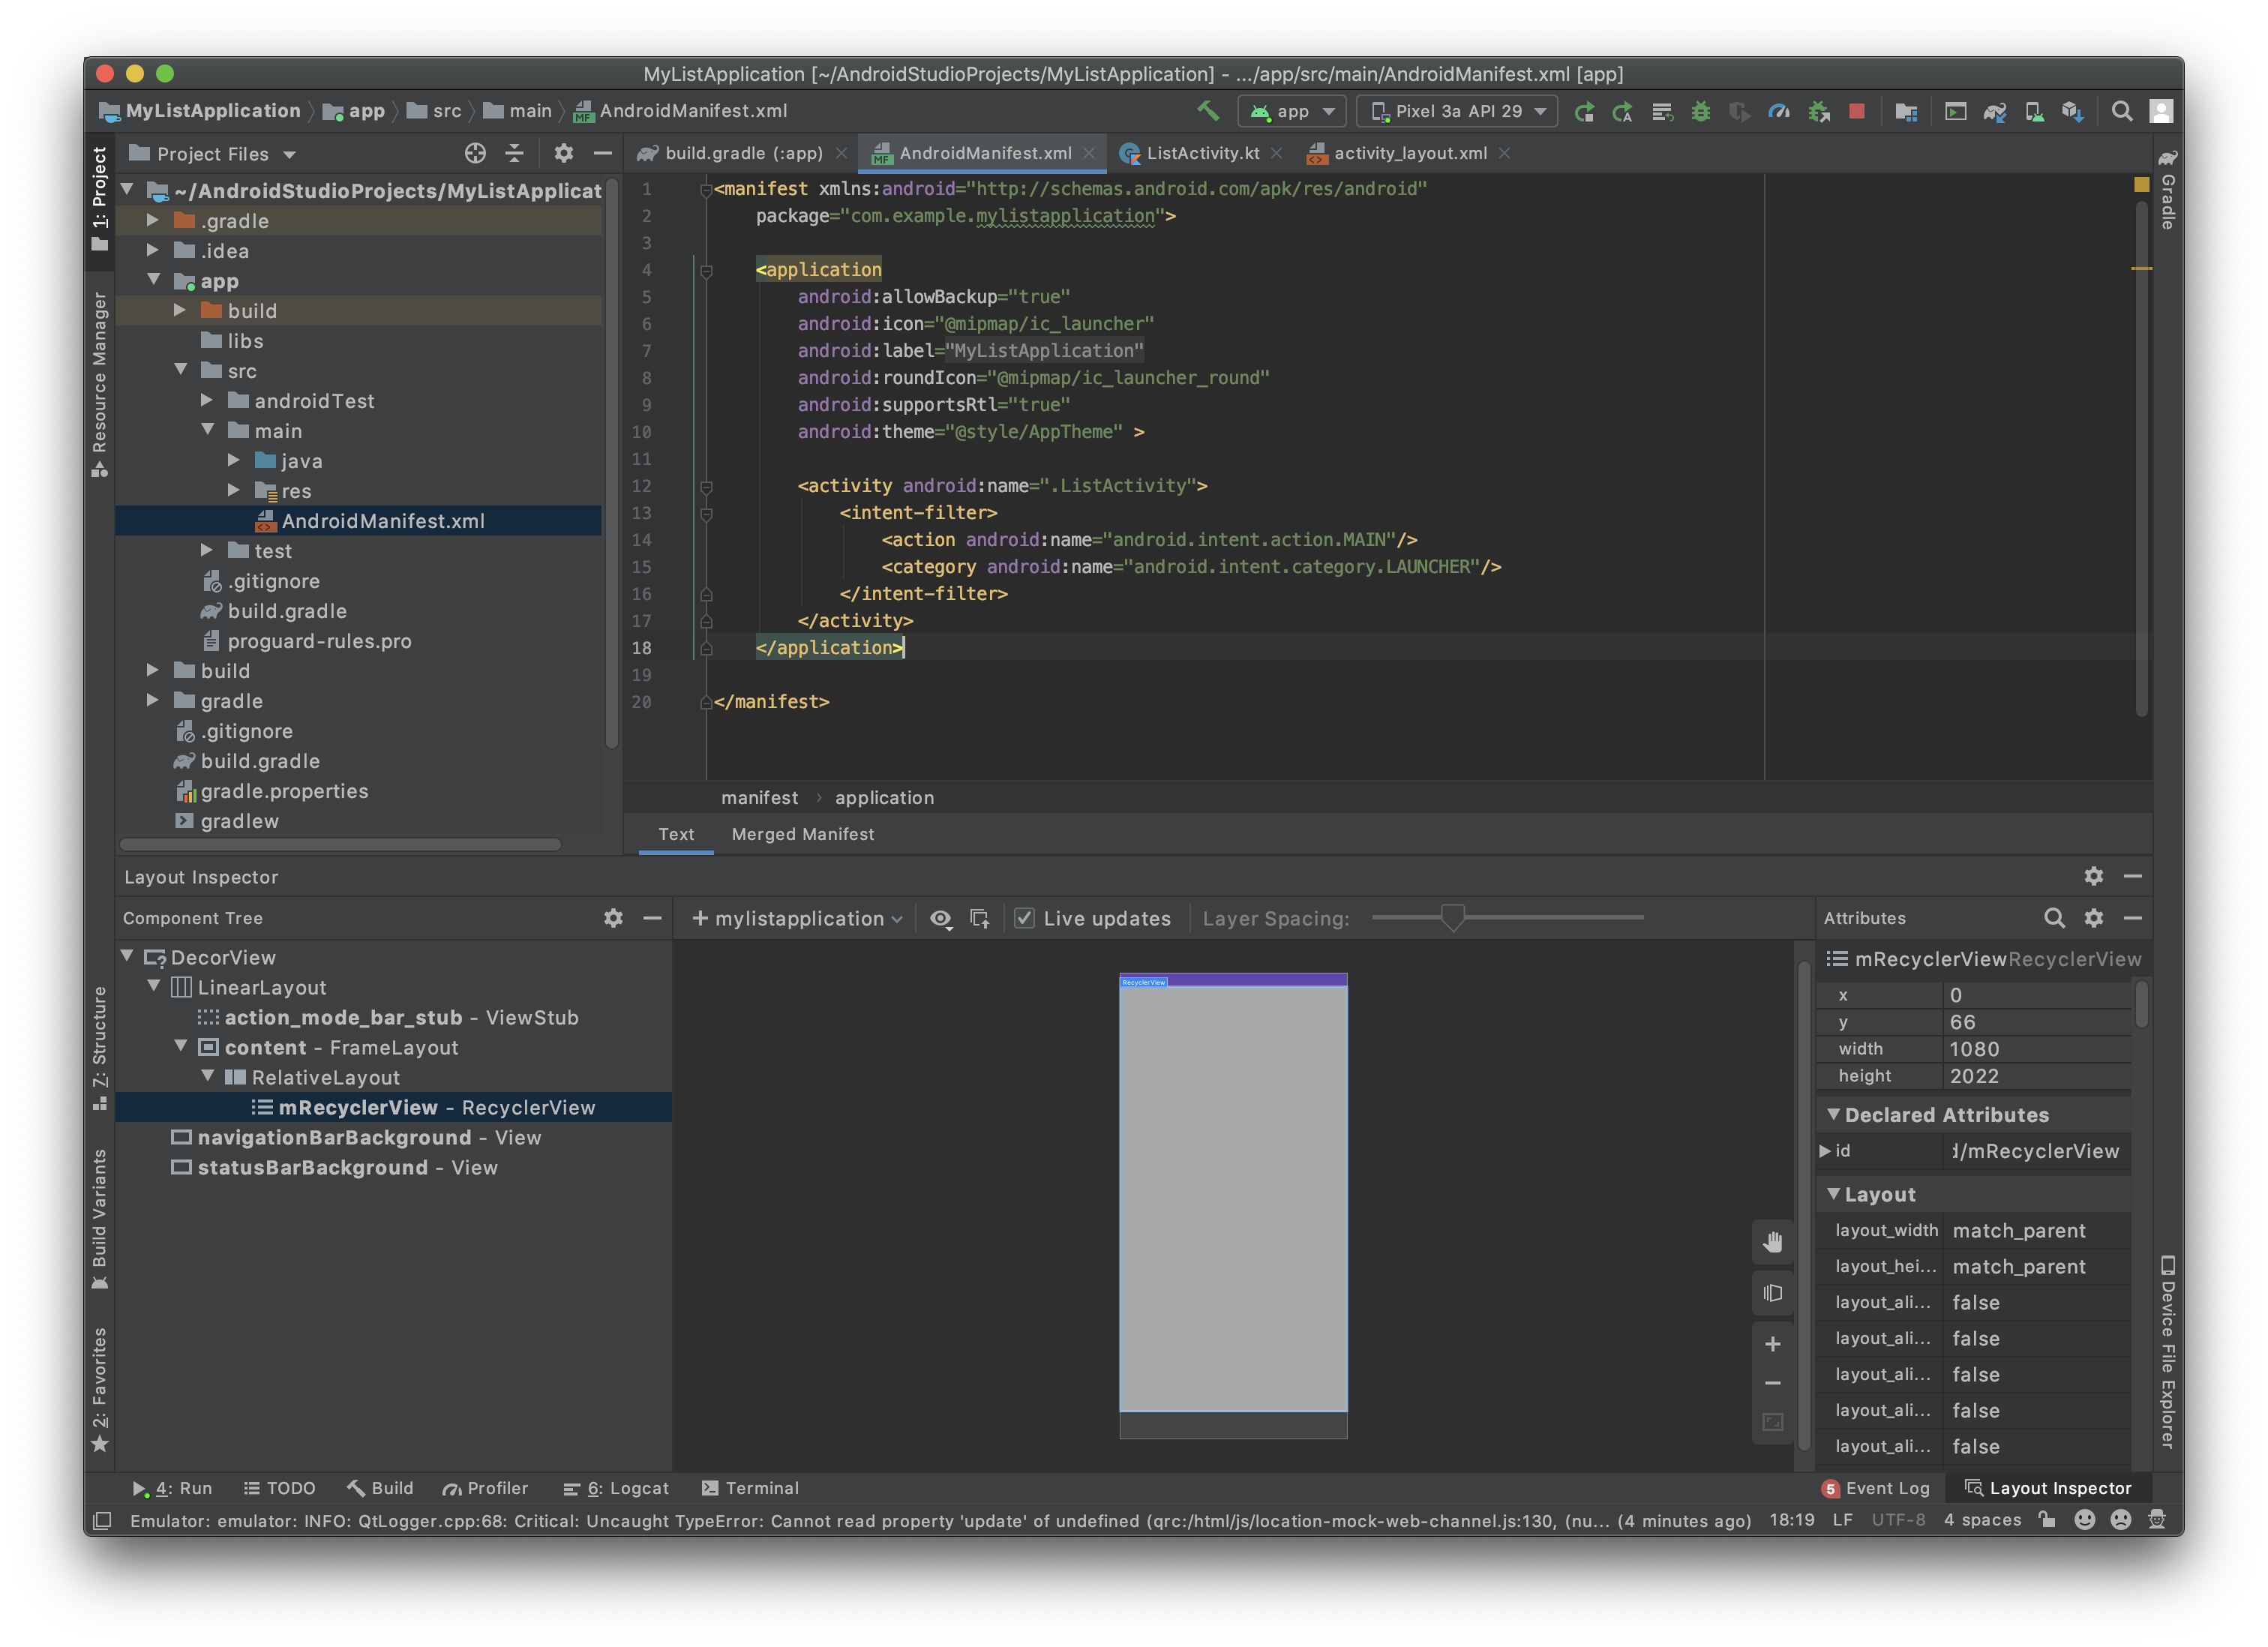Collapse the Declared Attributes section
2268x1647 pixels.
1833,1114
